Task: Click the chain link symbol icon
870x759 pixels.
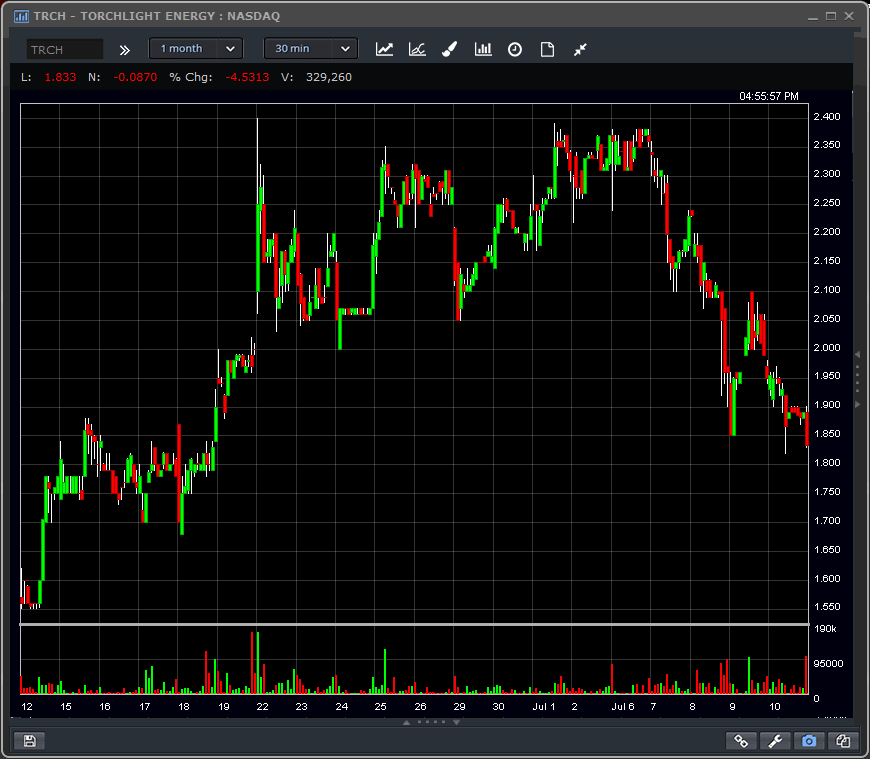Action: point(741,741)
